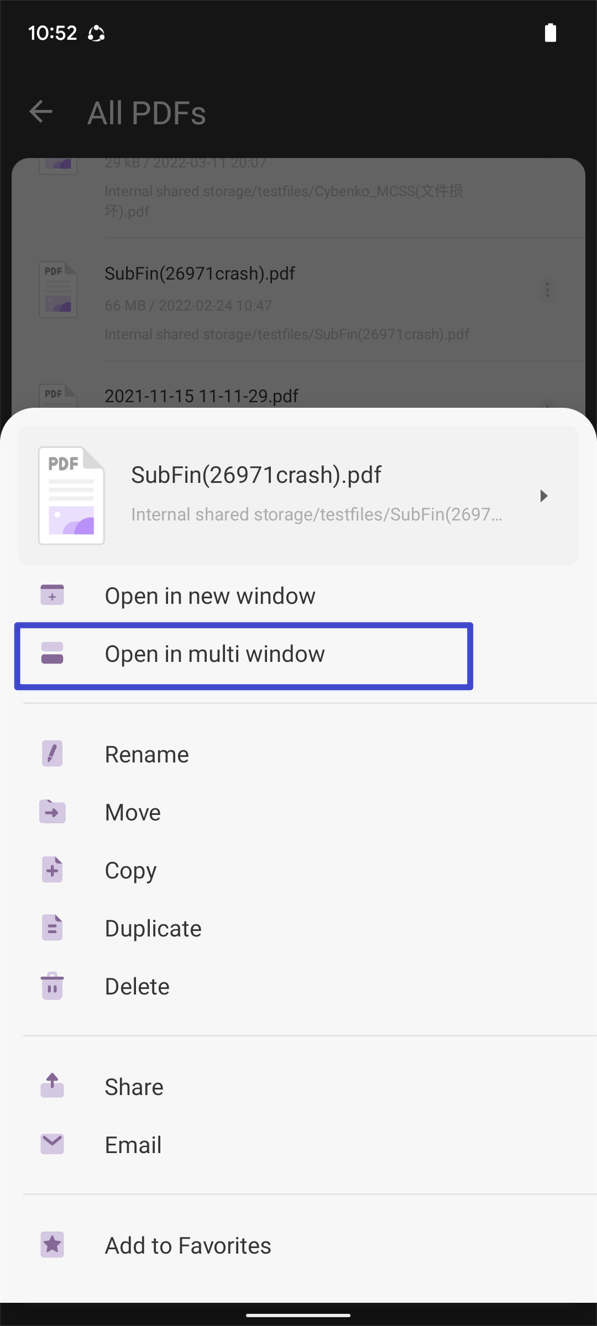Tap the SubFin(26971crash).pdf title in the sheet
Image resolution: width=597 pixels, height=1326 pixels.
click(256, 475)
